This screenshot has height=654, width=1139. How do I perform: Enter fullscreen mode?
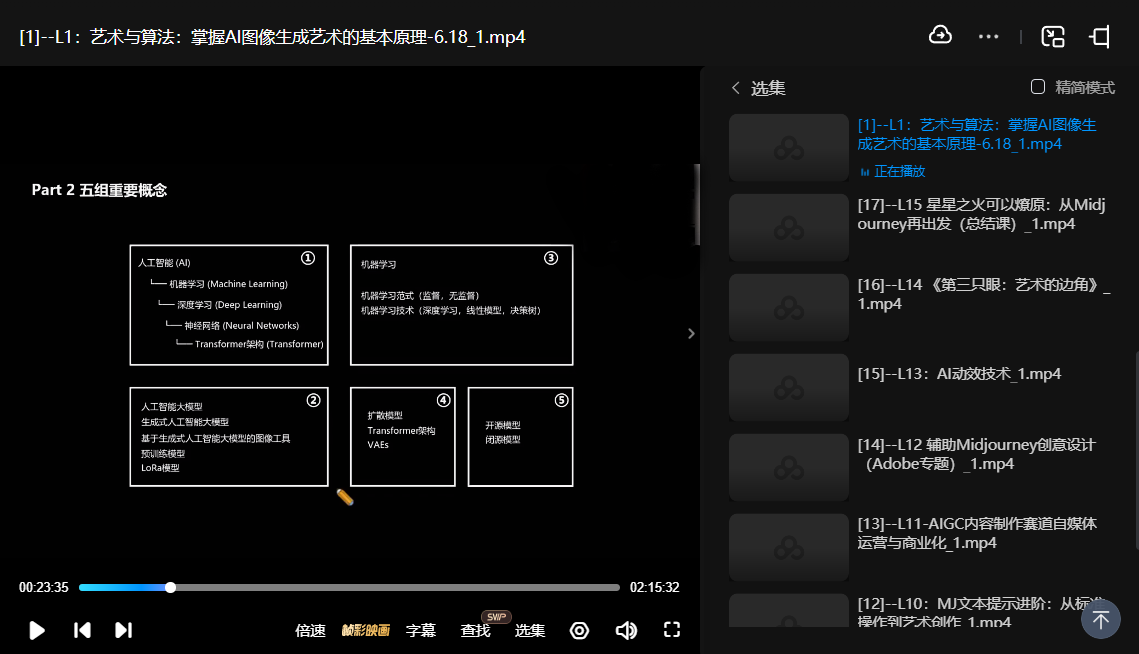click(672, 630)
